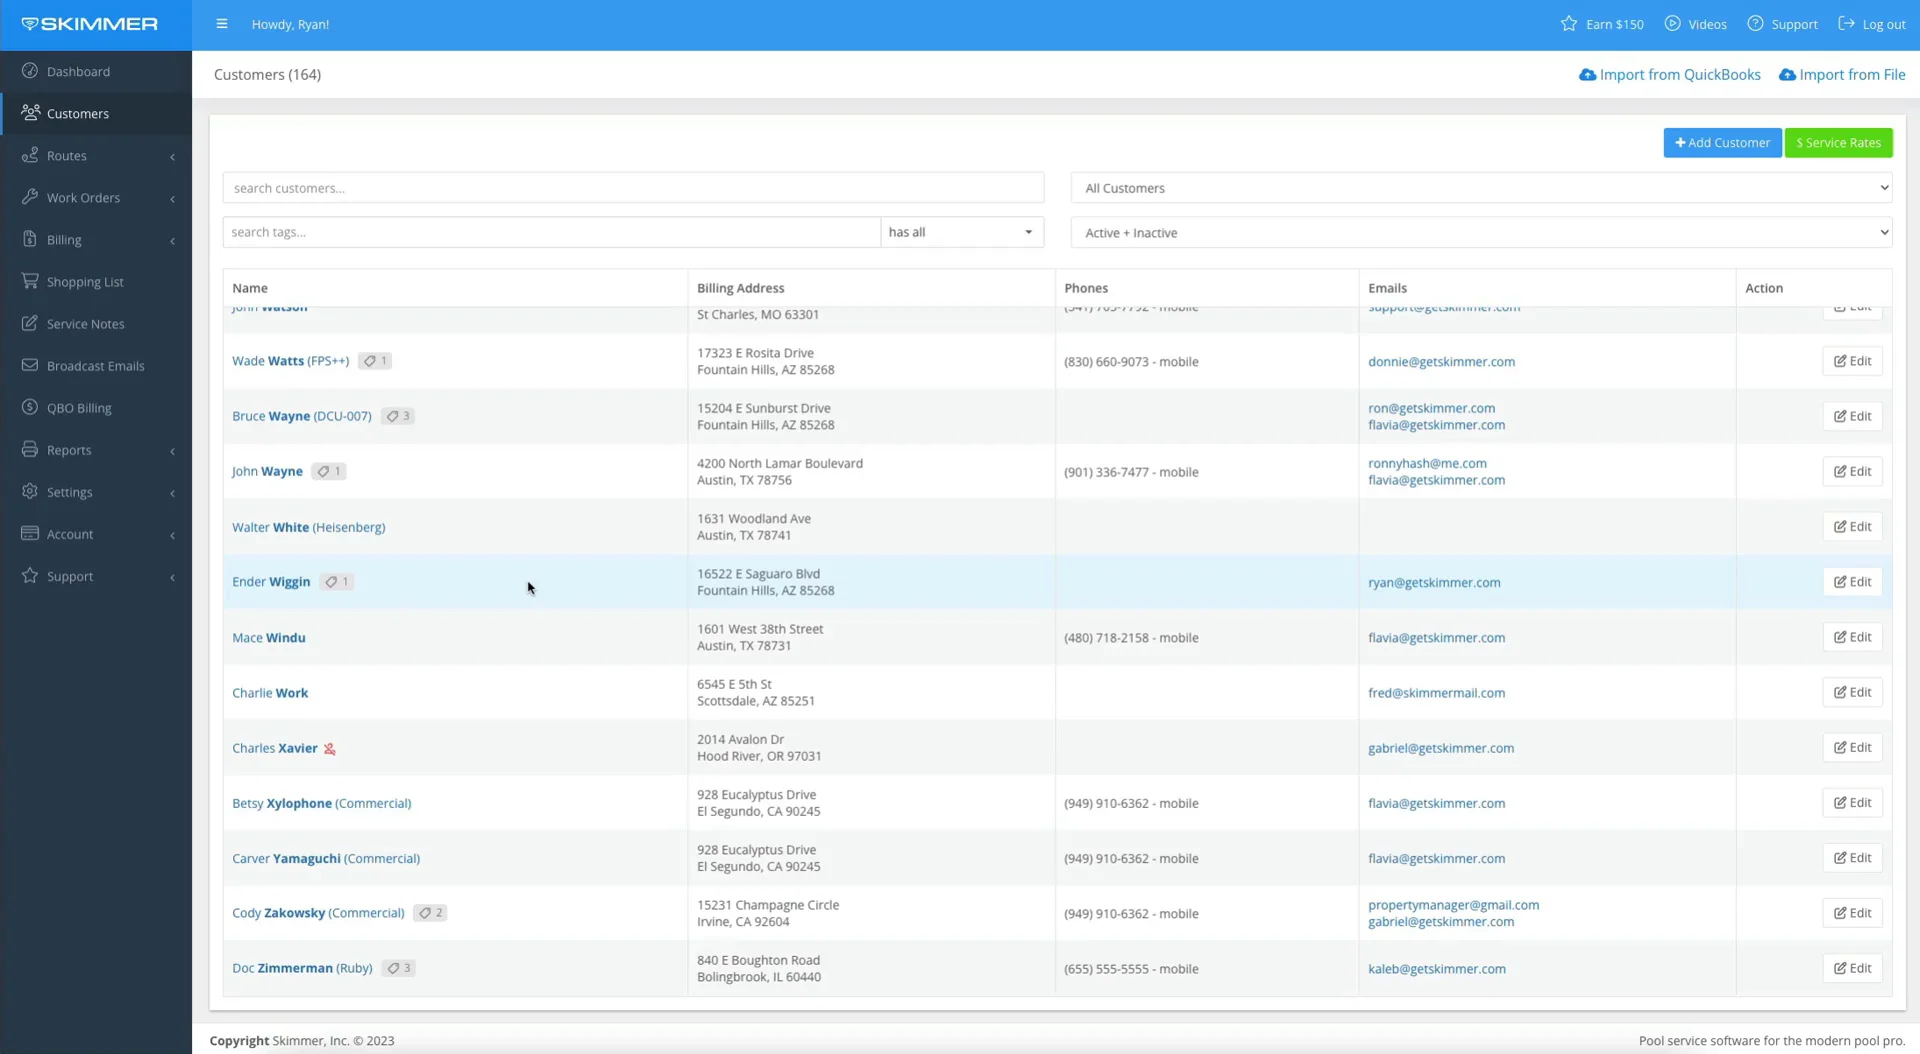Click the Service Notes pencil icon

tap(30, 323)
